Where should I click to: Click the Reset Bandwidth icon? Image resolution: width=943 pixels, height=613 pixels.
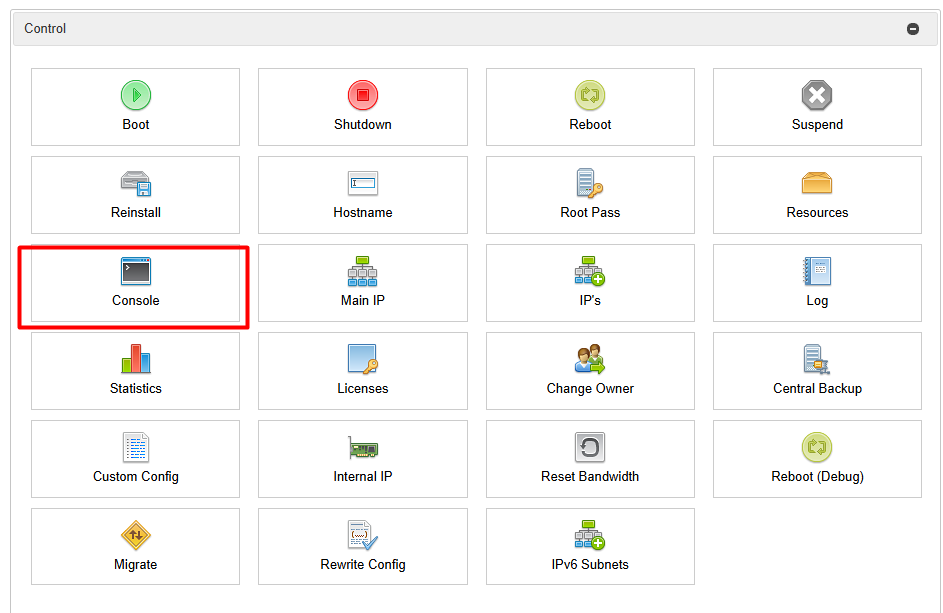(x=590, y=448)
